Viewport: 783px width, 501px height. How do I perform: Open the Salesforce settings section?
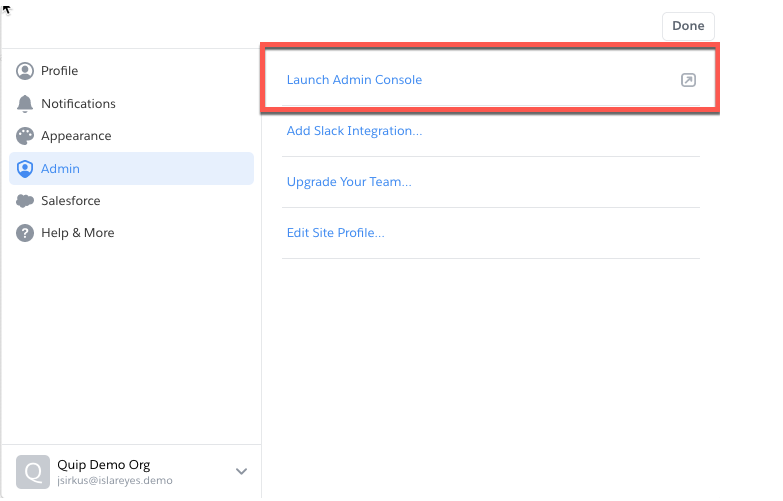click(71, 201)
